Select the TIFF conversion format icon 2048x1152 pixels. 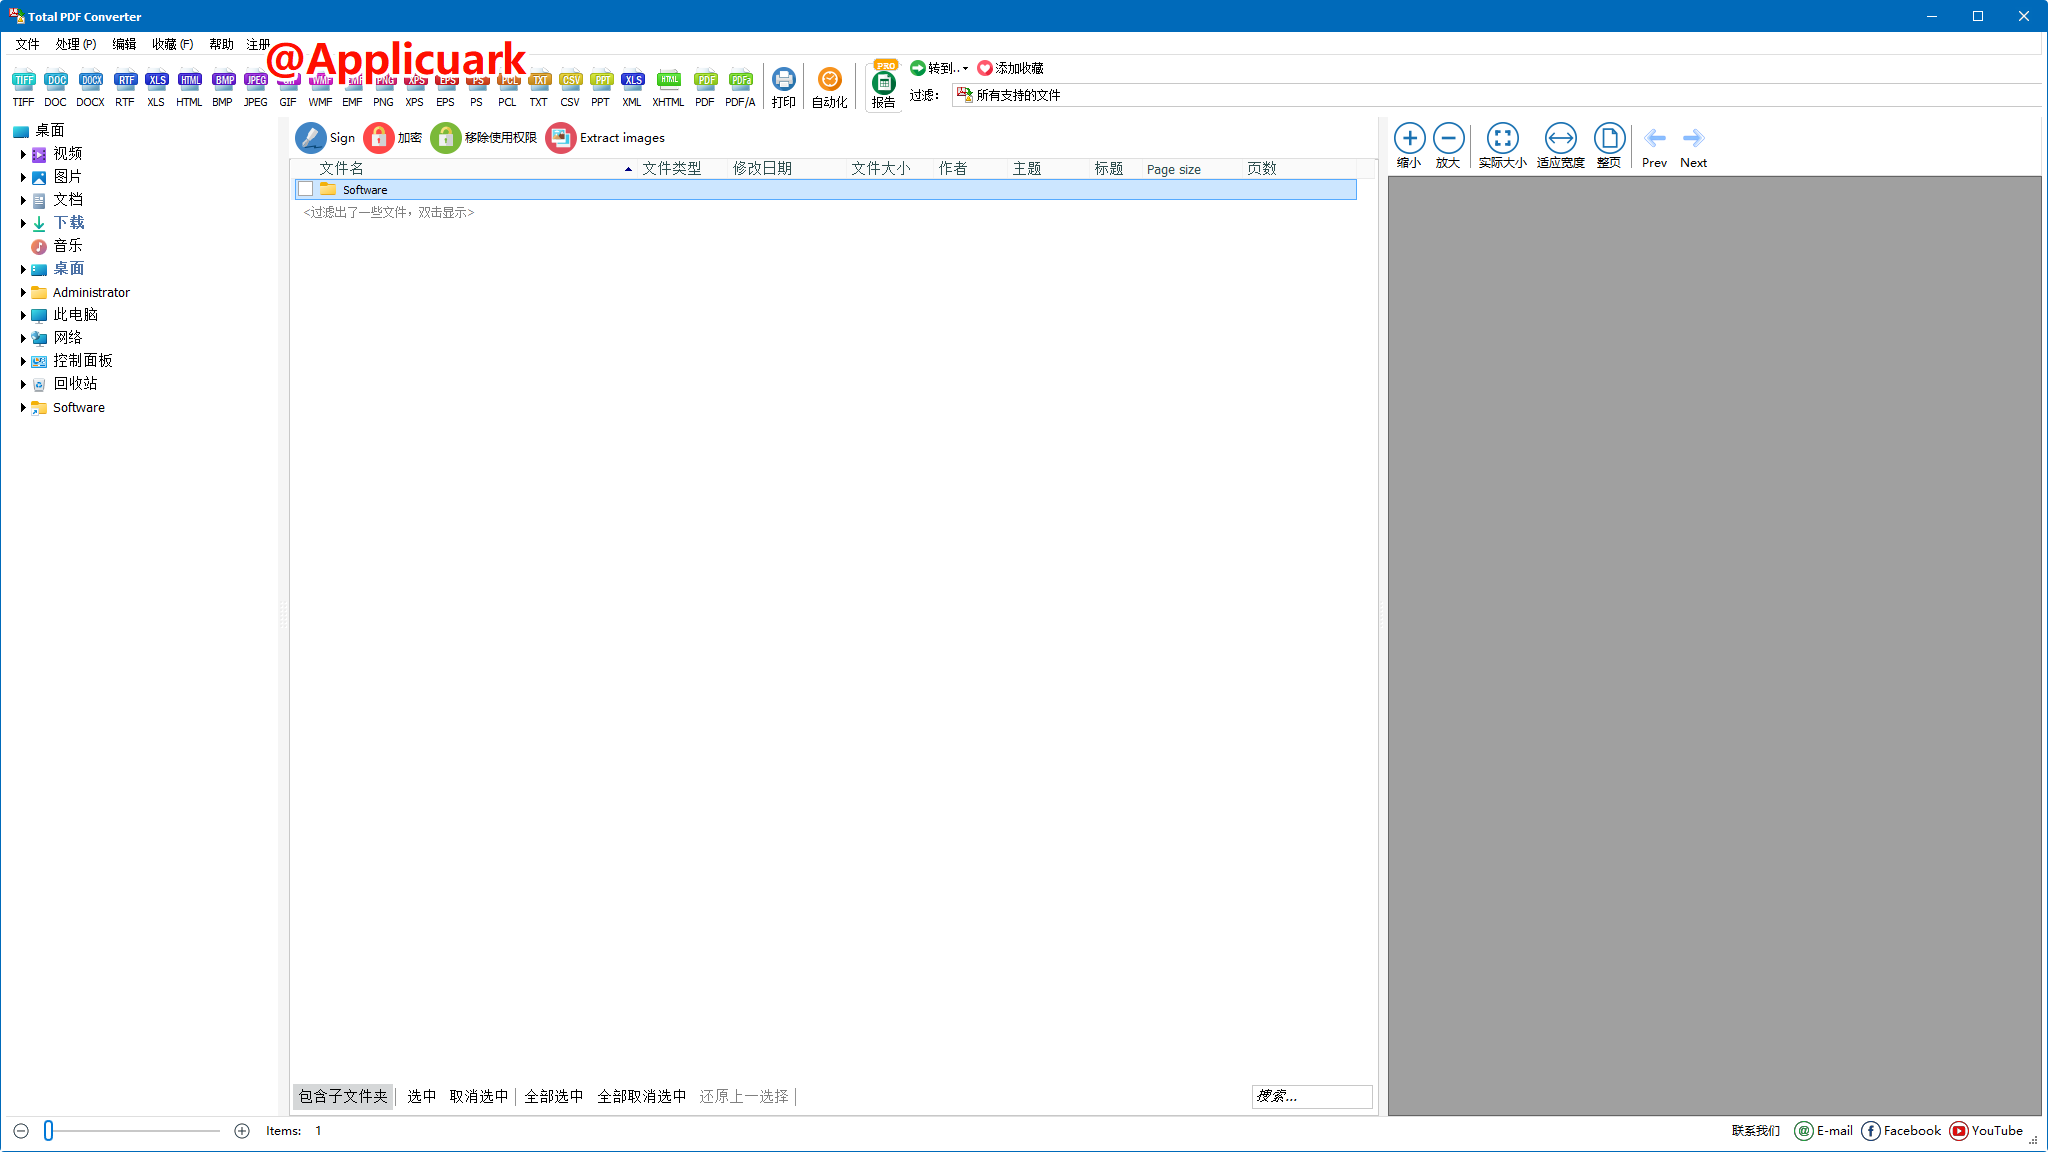23,86
